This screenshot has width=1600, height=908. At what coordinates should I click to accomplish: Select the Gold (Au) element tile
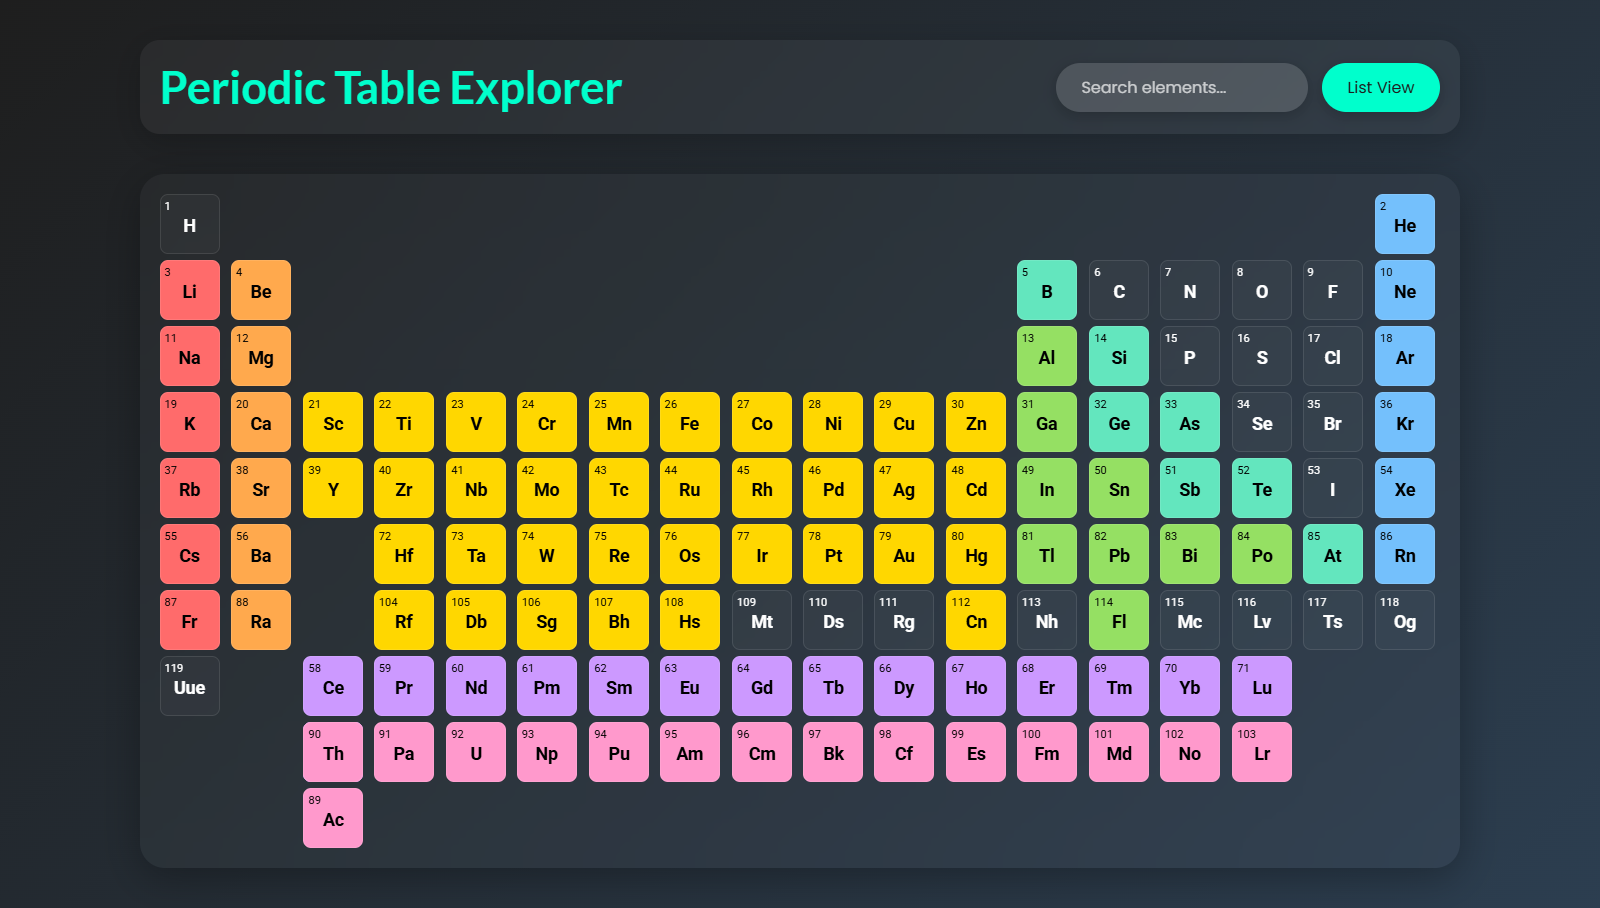coord(904,554)
